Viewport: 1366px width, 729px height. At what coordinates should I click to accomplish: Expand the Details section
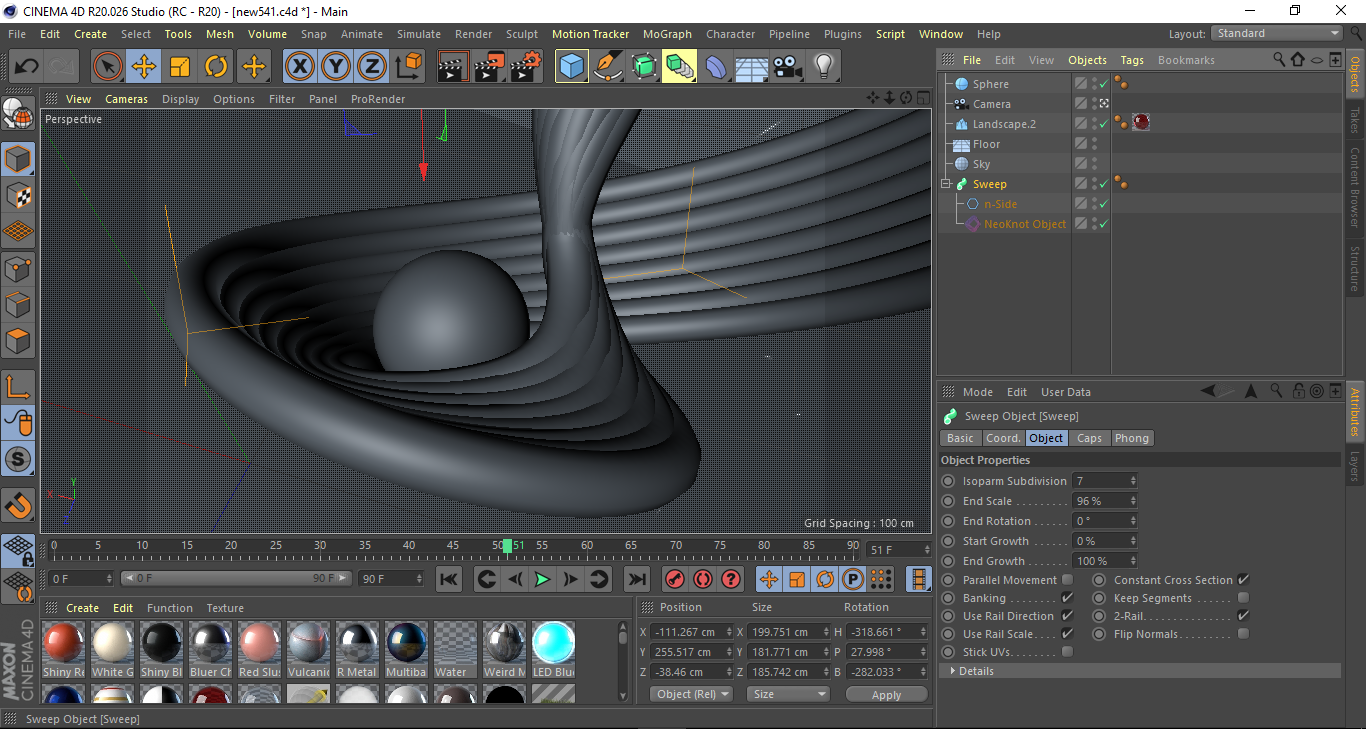953,671
